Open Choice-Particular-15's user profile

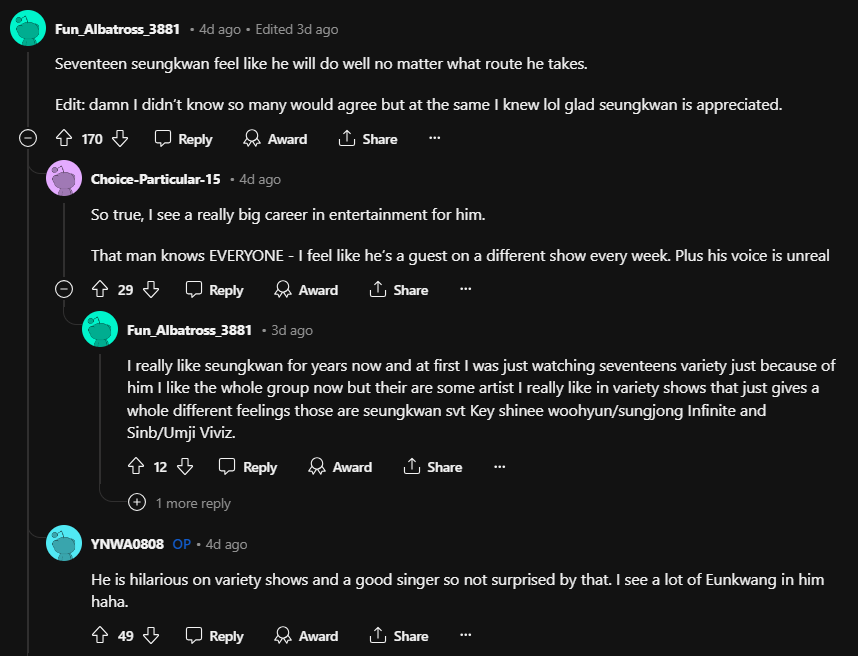155,179
